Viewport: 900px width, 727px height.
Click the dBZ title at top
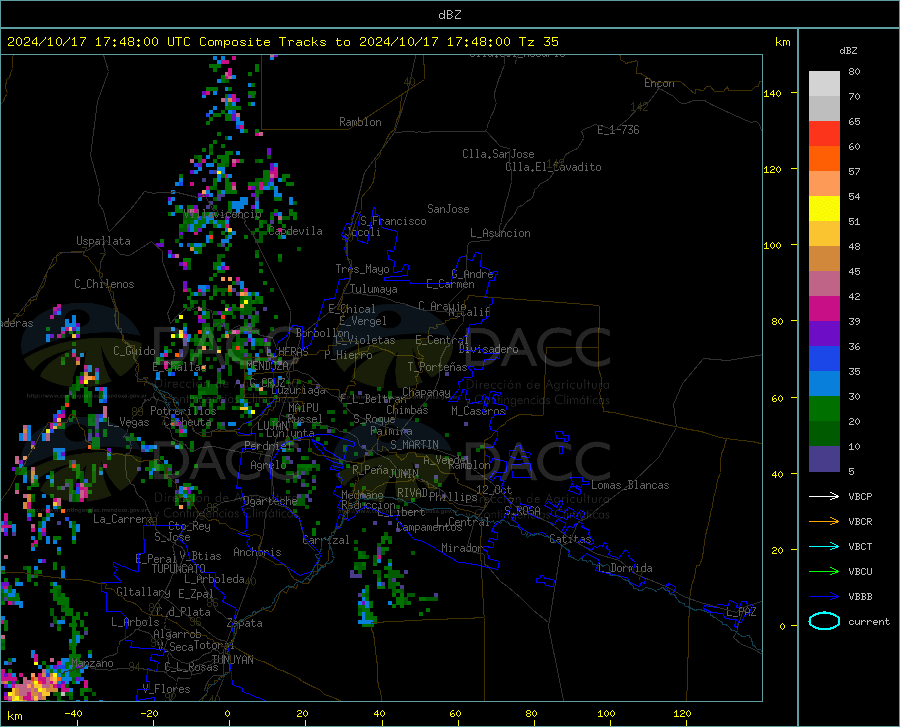(449, 15)
